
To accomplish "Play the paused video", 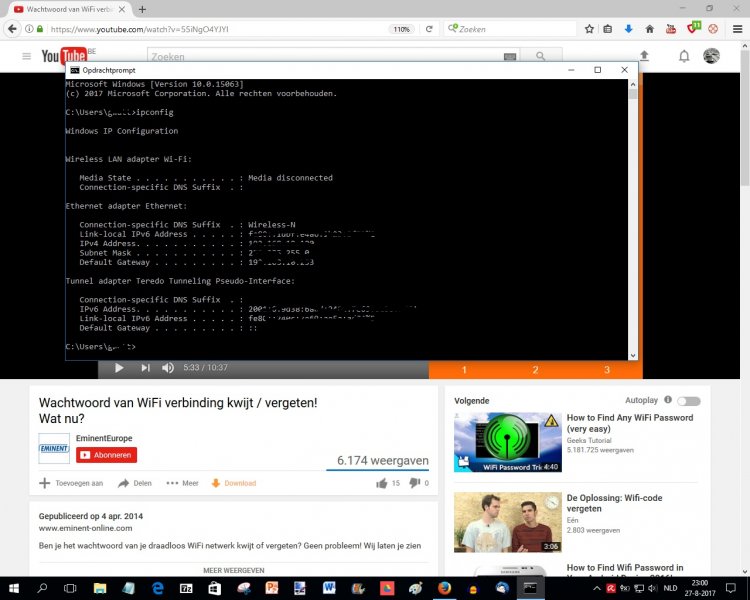I will 119,367.
